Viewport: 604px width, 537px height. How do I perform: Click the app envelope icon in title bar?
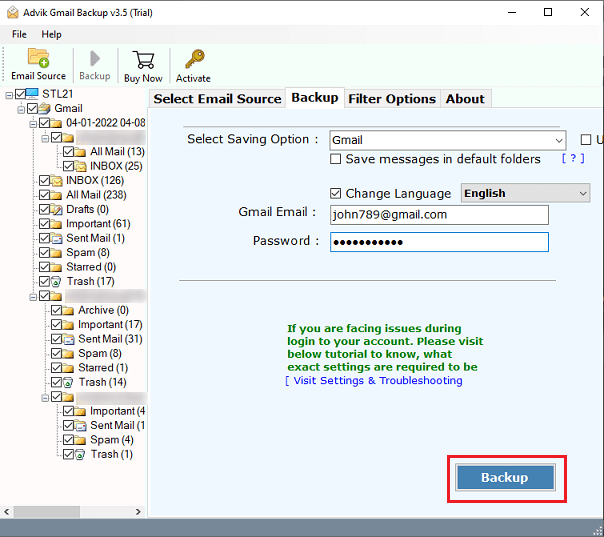coord(13,12)
